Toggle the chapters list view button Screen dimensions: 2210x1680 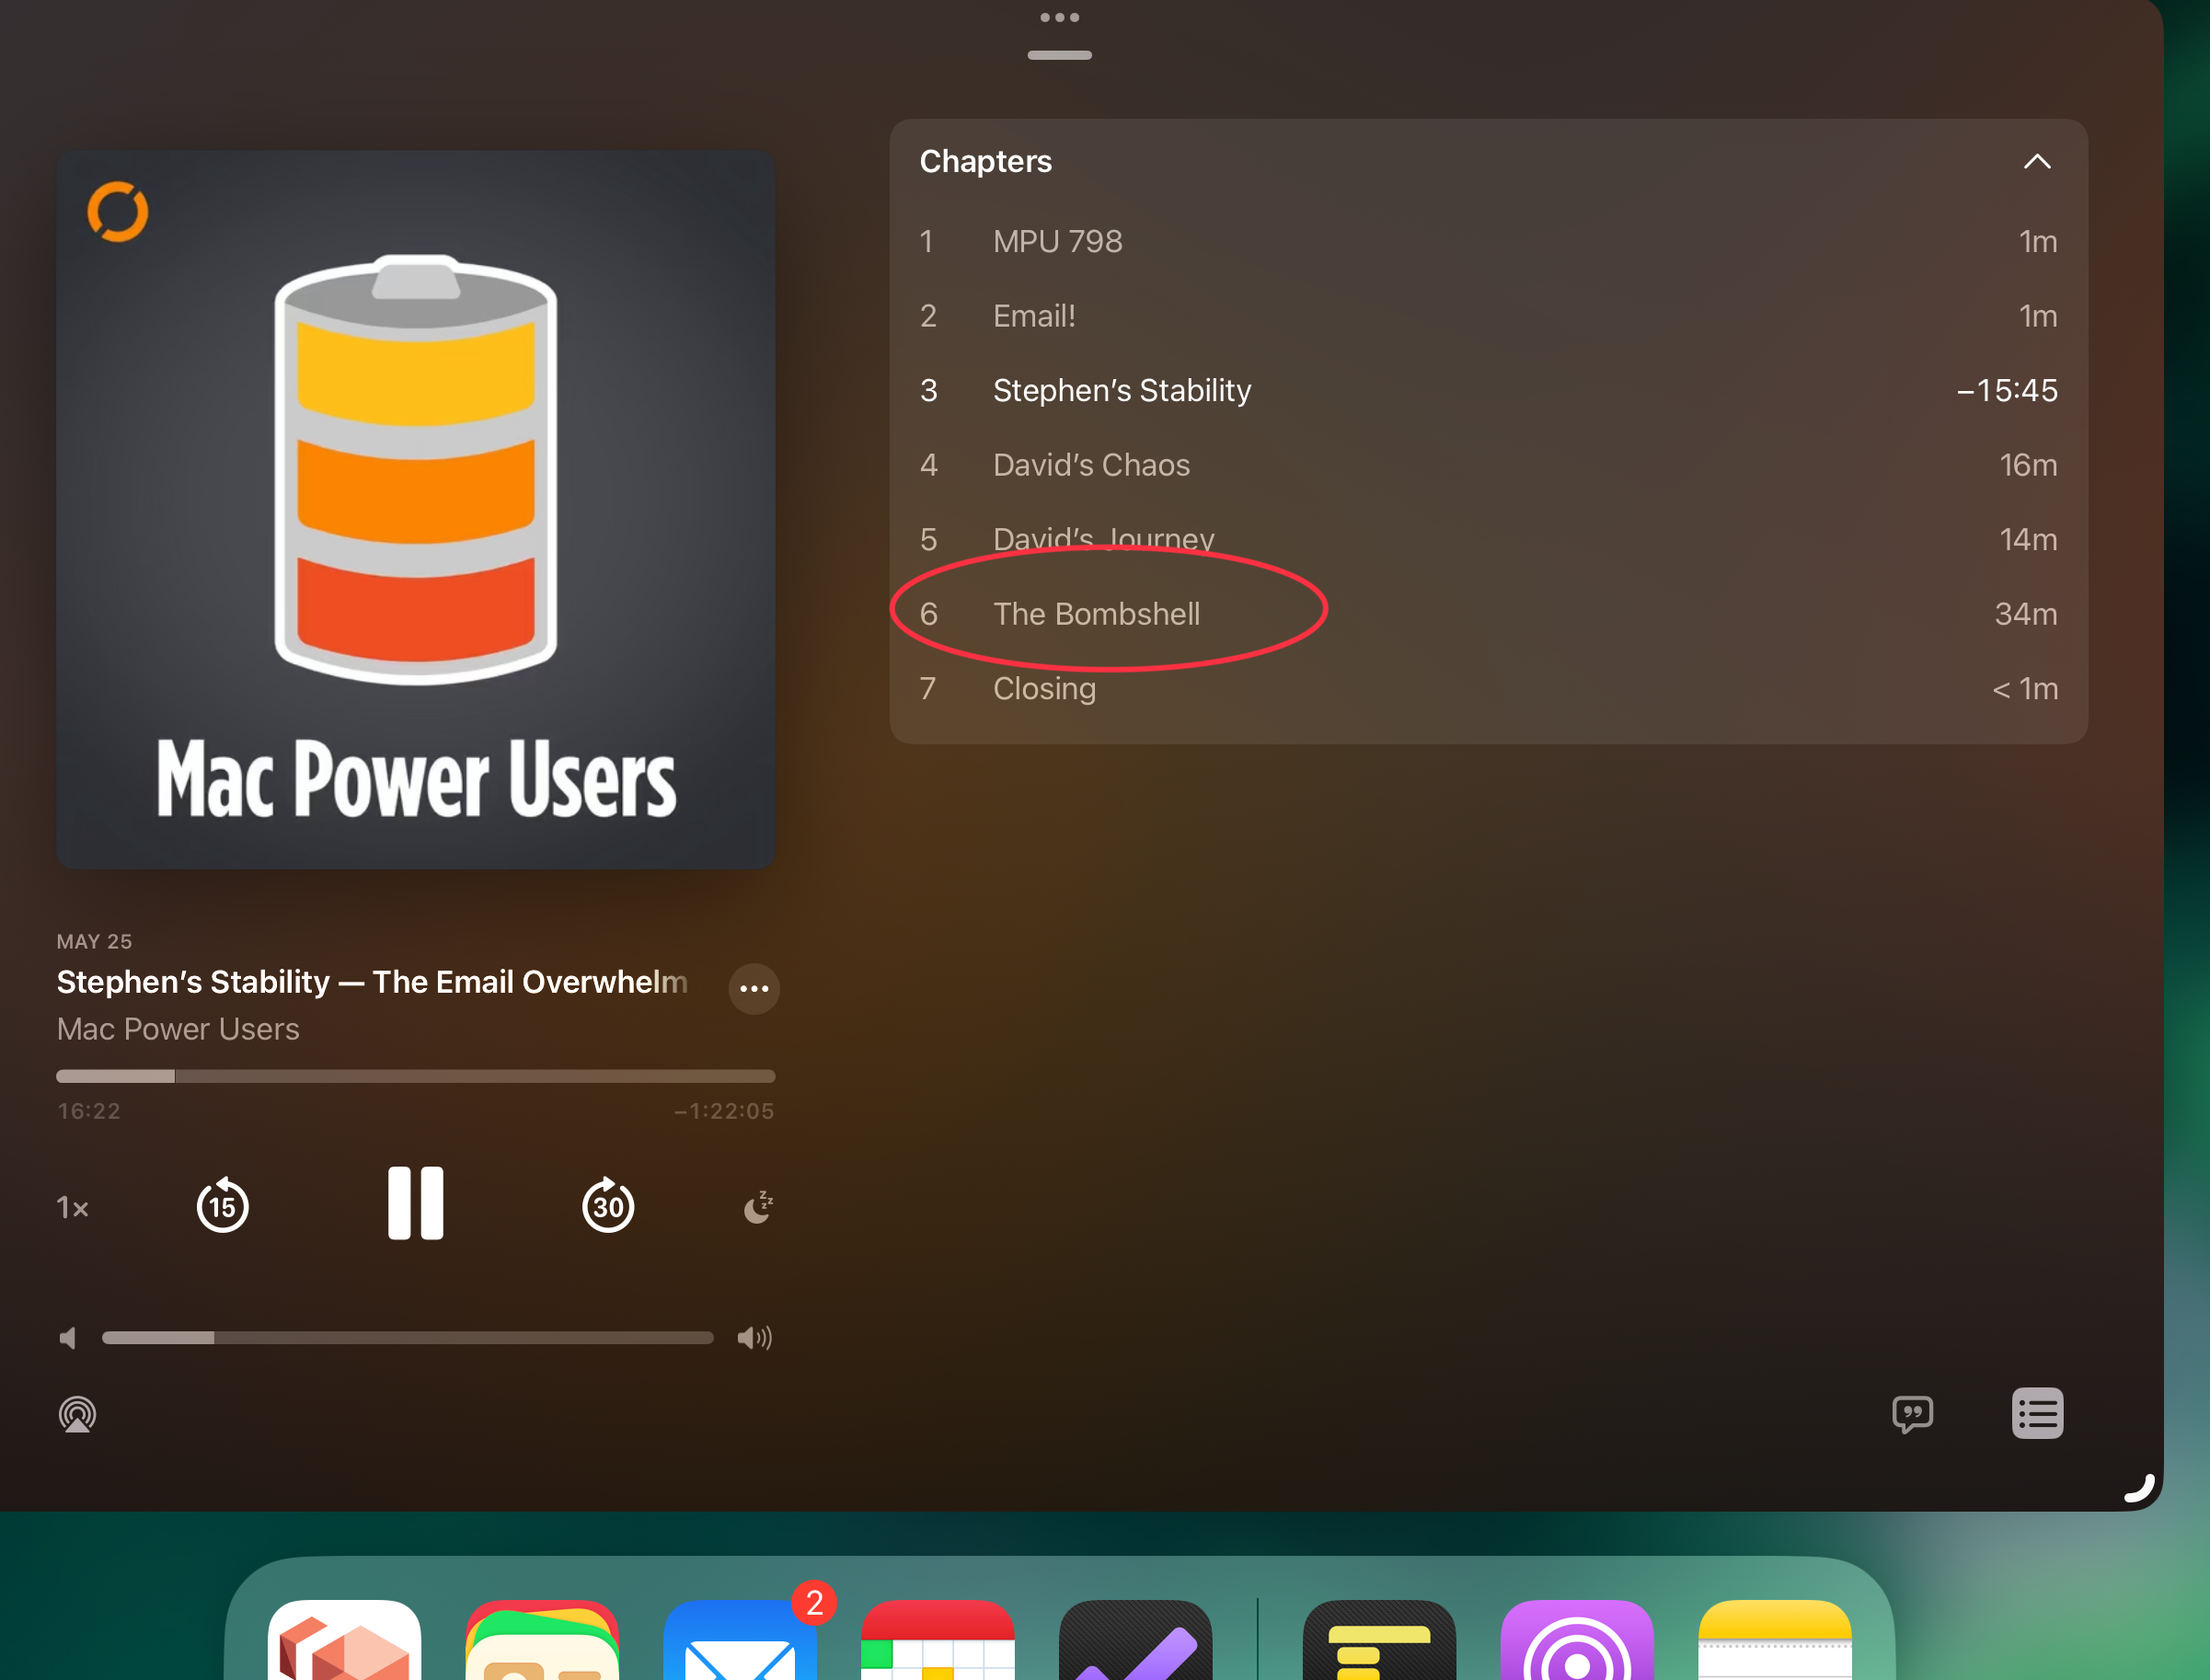pyautogui.click(x=2037, y=1413)
